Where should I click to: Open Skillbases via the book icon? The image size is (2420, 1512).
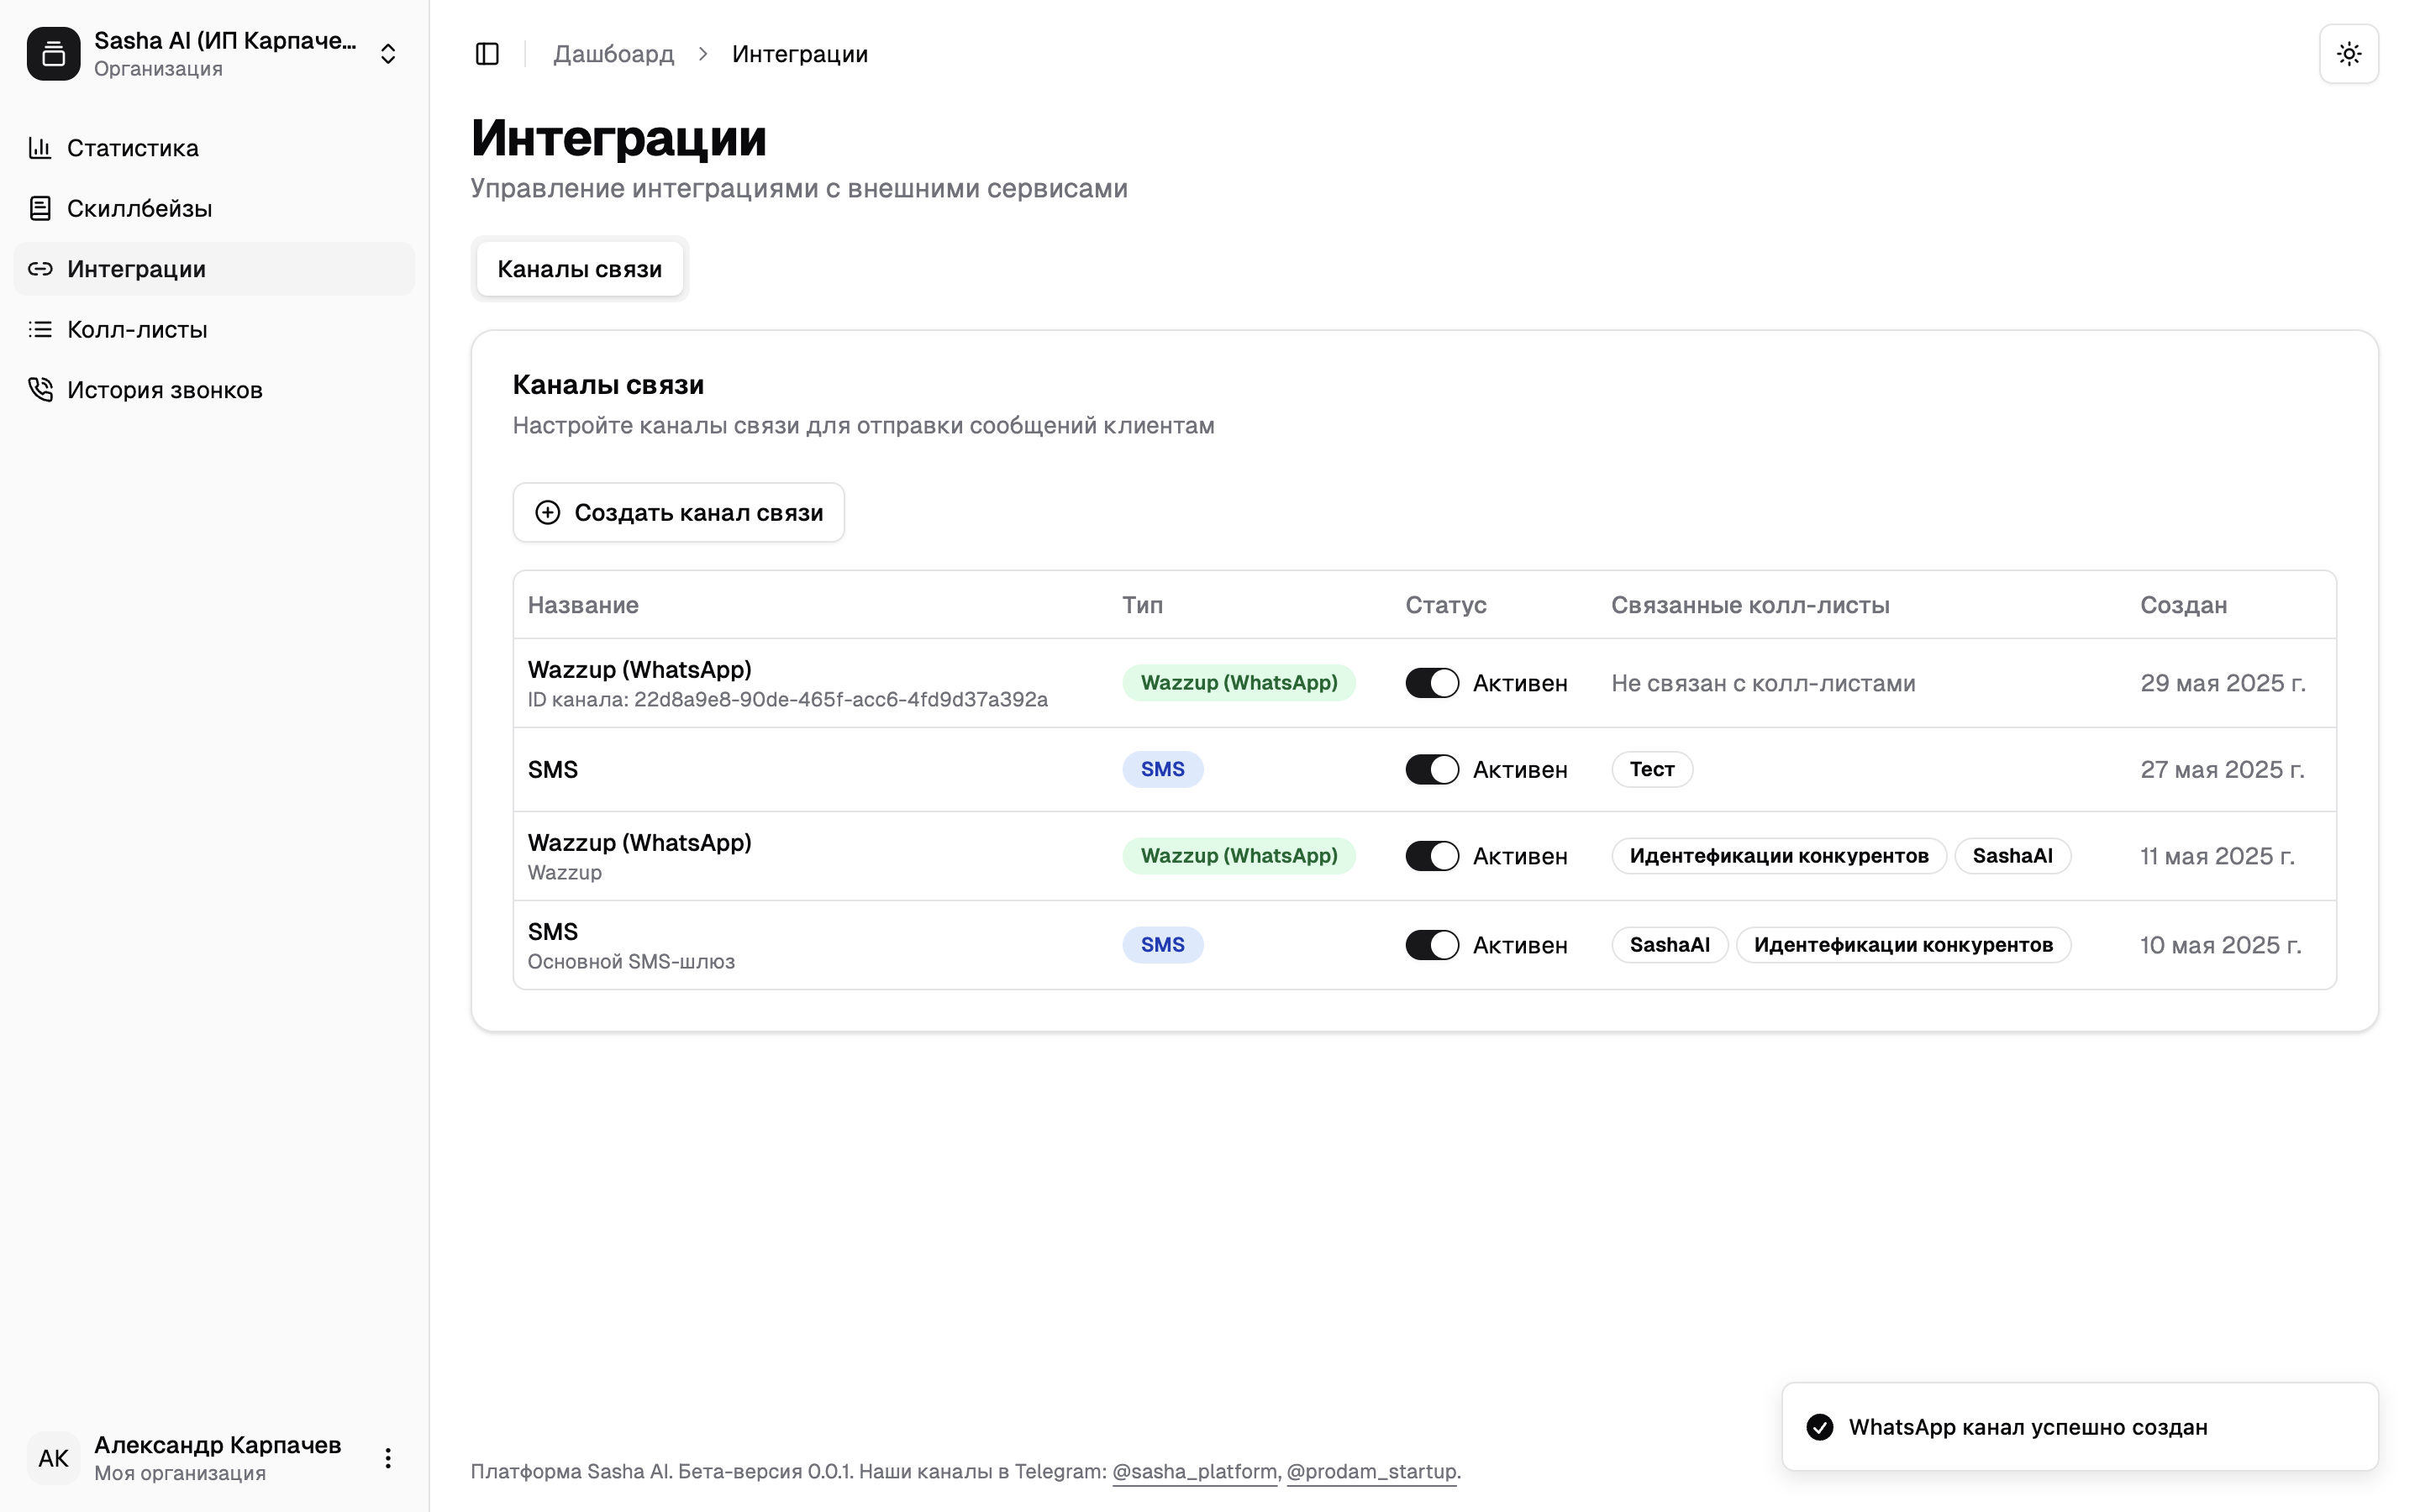tap(40, 208)
